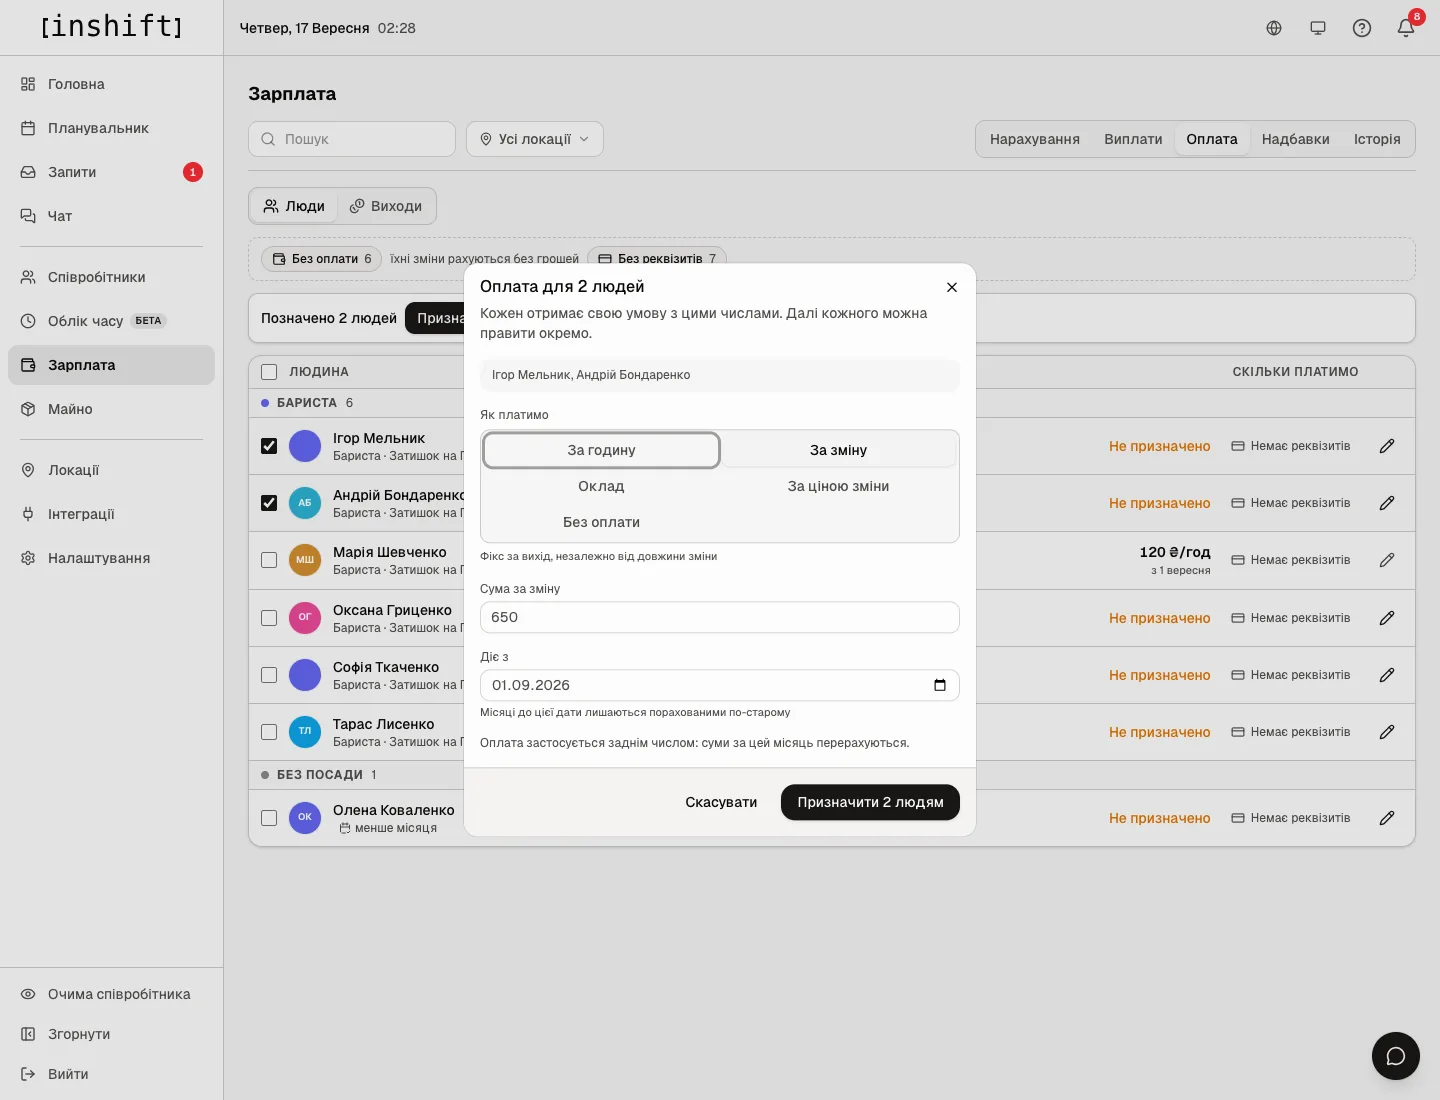Switch to Нарахування tab

pos(1035,139)
